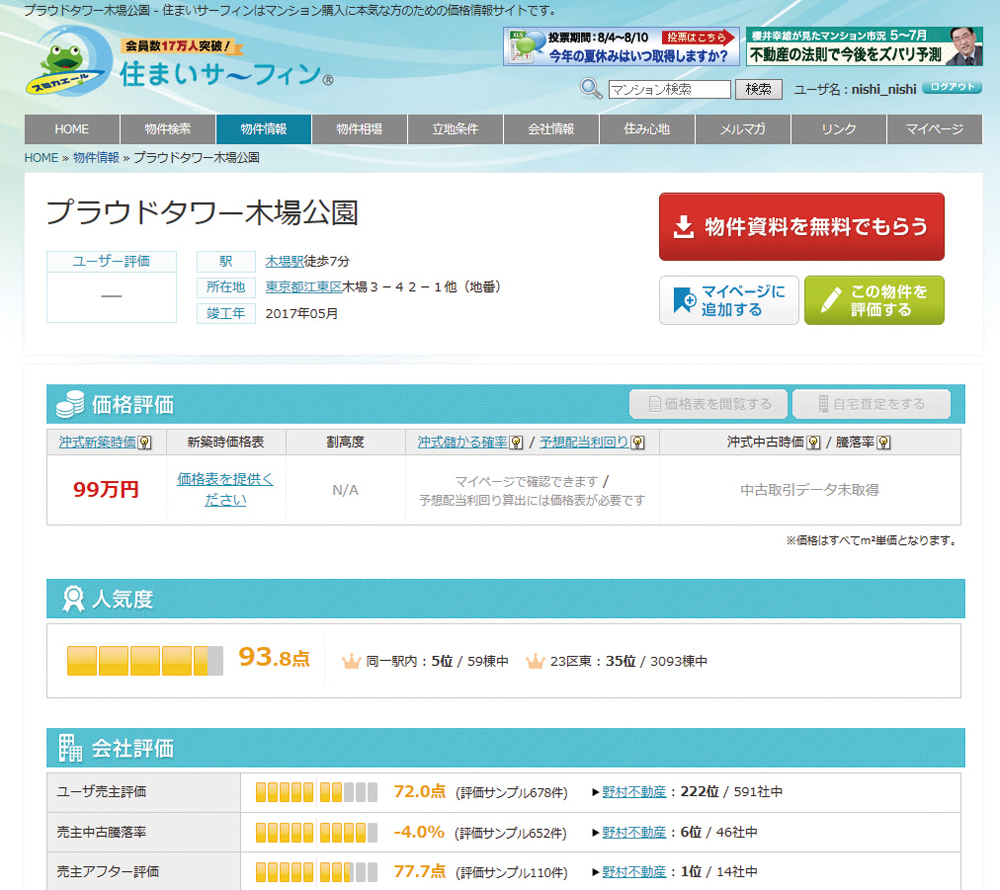The width and height of the screenshot is (1000, 890).
Task: Click the magnifying glass search icon
Action: 591,88
